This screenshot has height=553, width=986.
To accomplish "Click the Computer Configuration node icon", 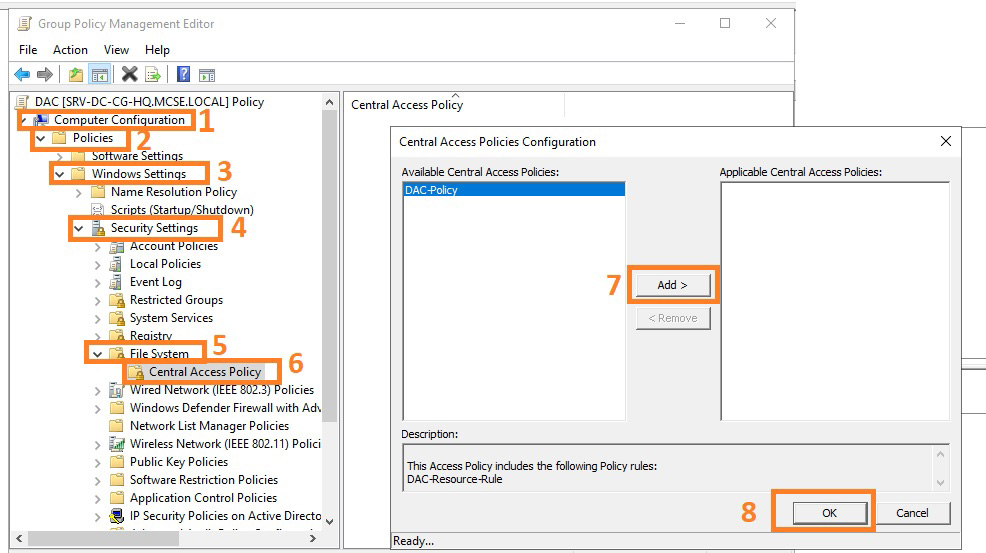I will [x=41, y=120].
